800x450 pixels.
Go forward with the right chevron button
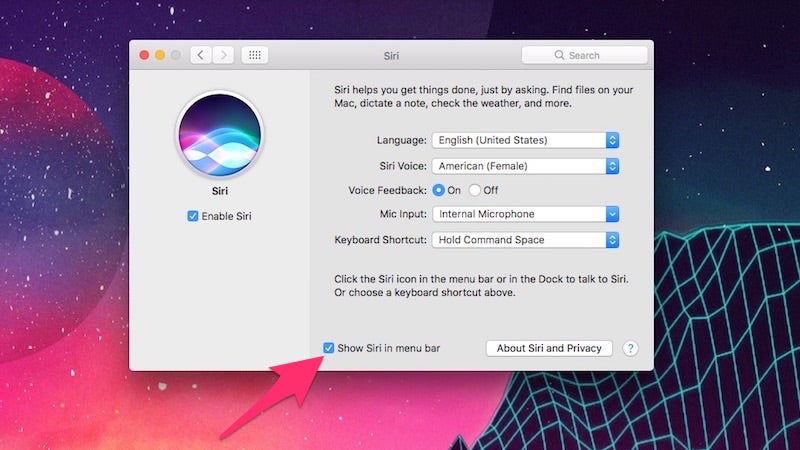click(x=223, y=55)
